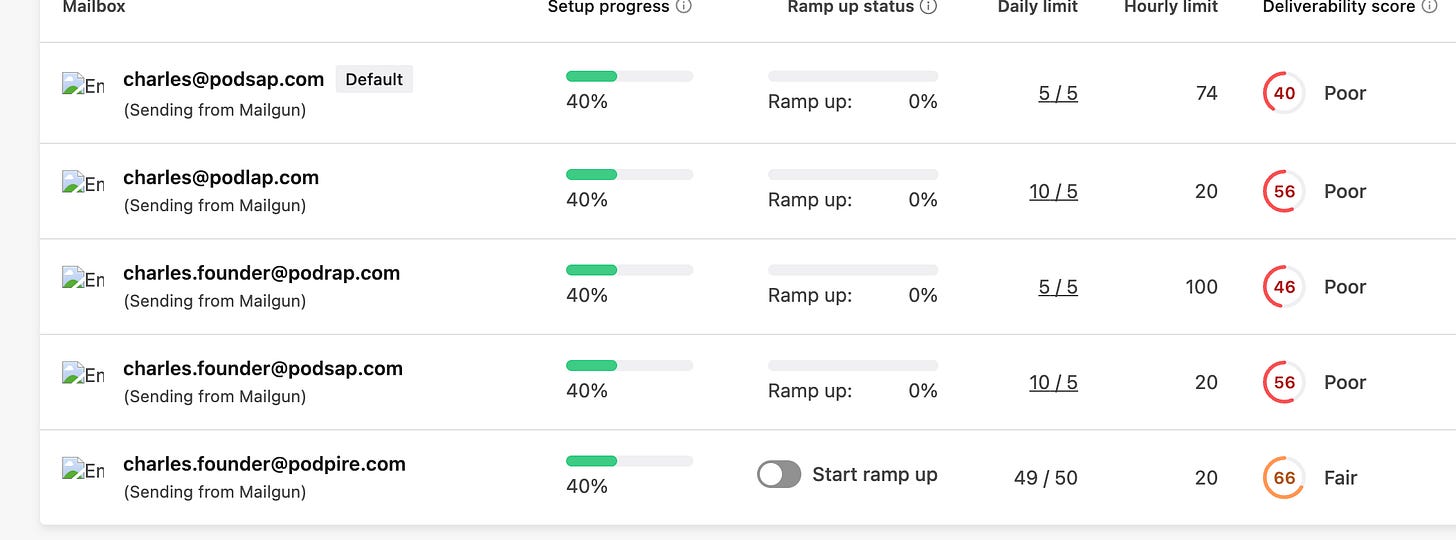Viewport: 1456px width, 540px height.
Task: Open daily limit 10 / 5 for charles@podlap.com
Action: tap(1053, 191)
